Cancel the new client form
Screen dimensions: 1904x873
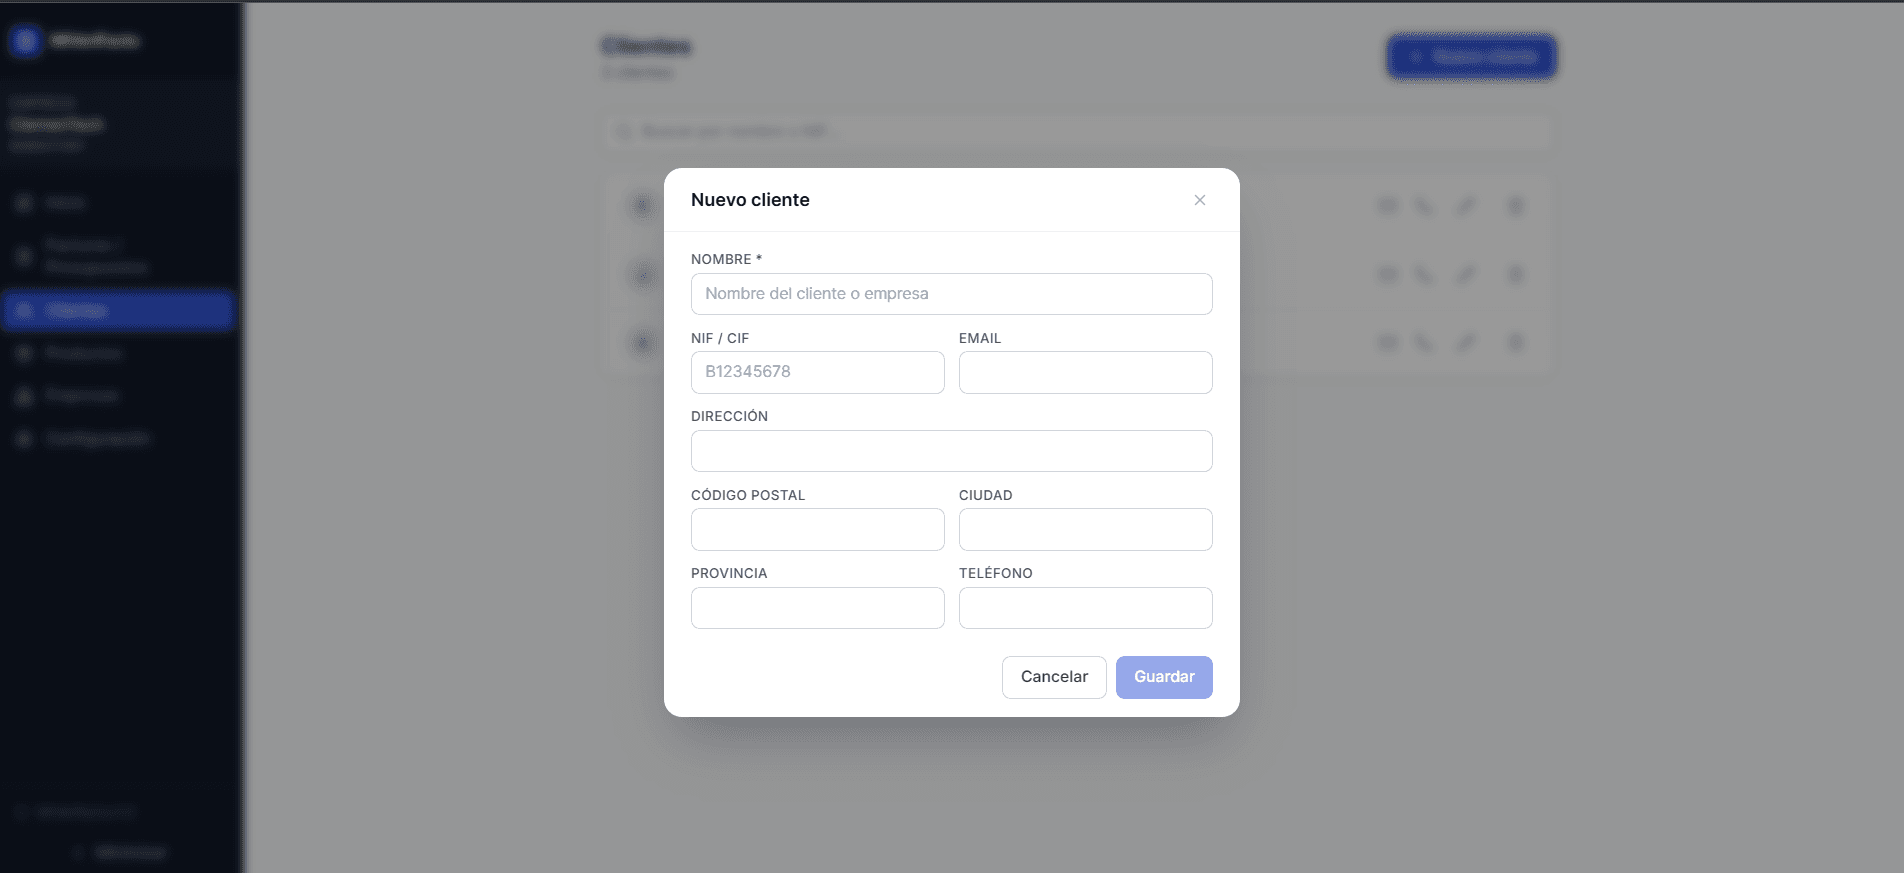[x=1054, y=677]
